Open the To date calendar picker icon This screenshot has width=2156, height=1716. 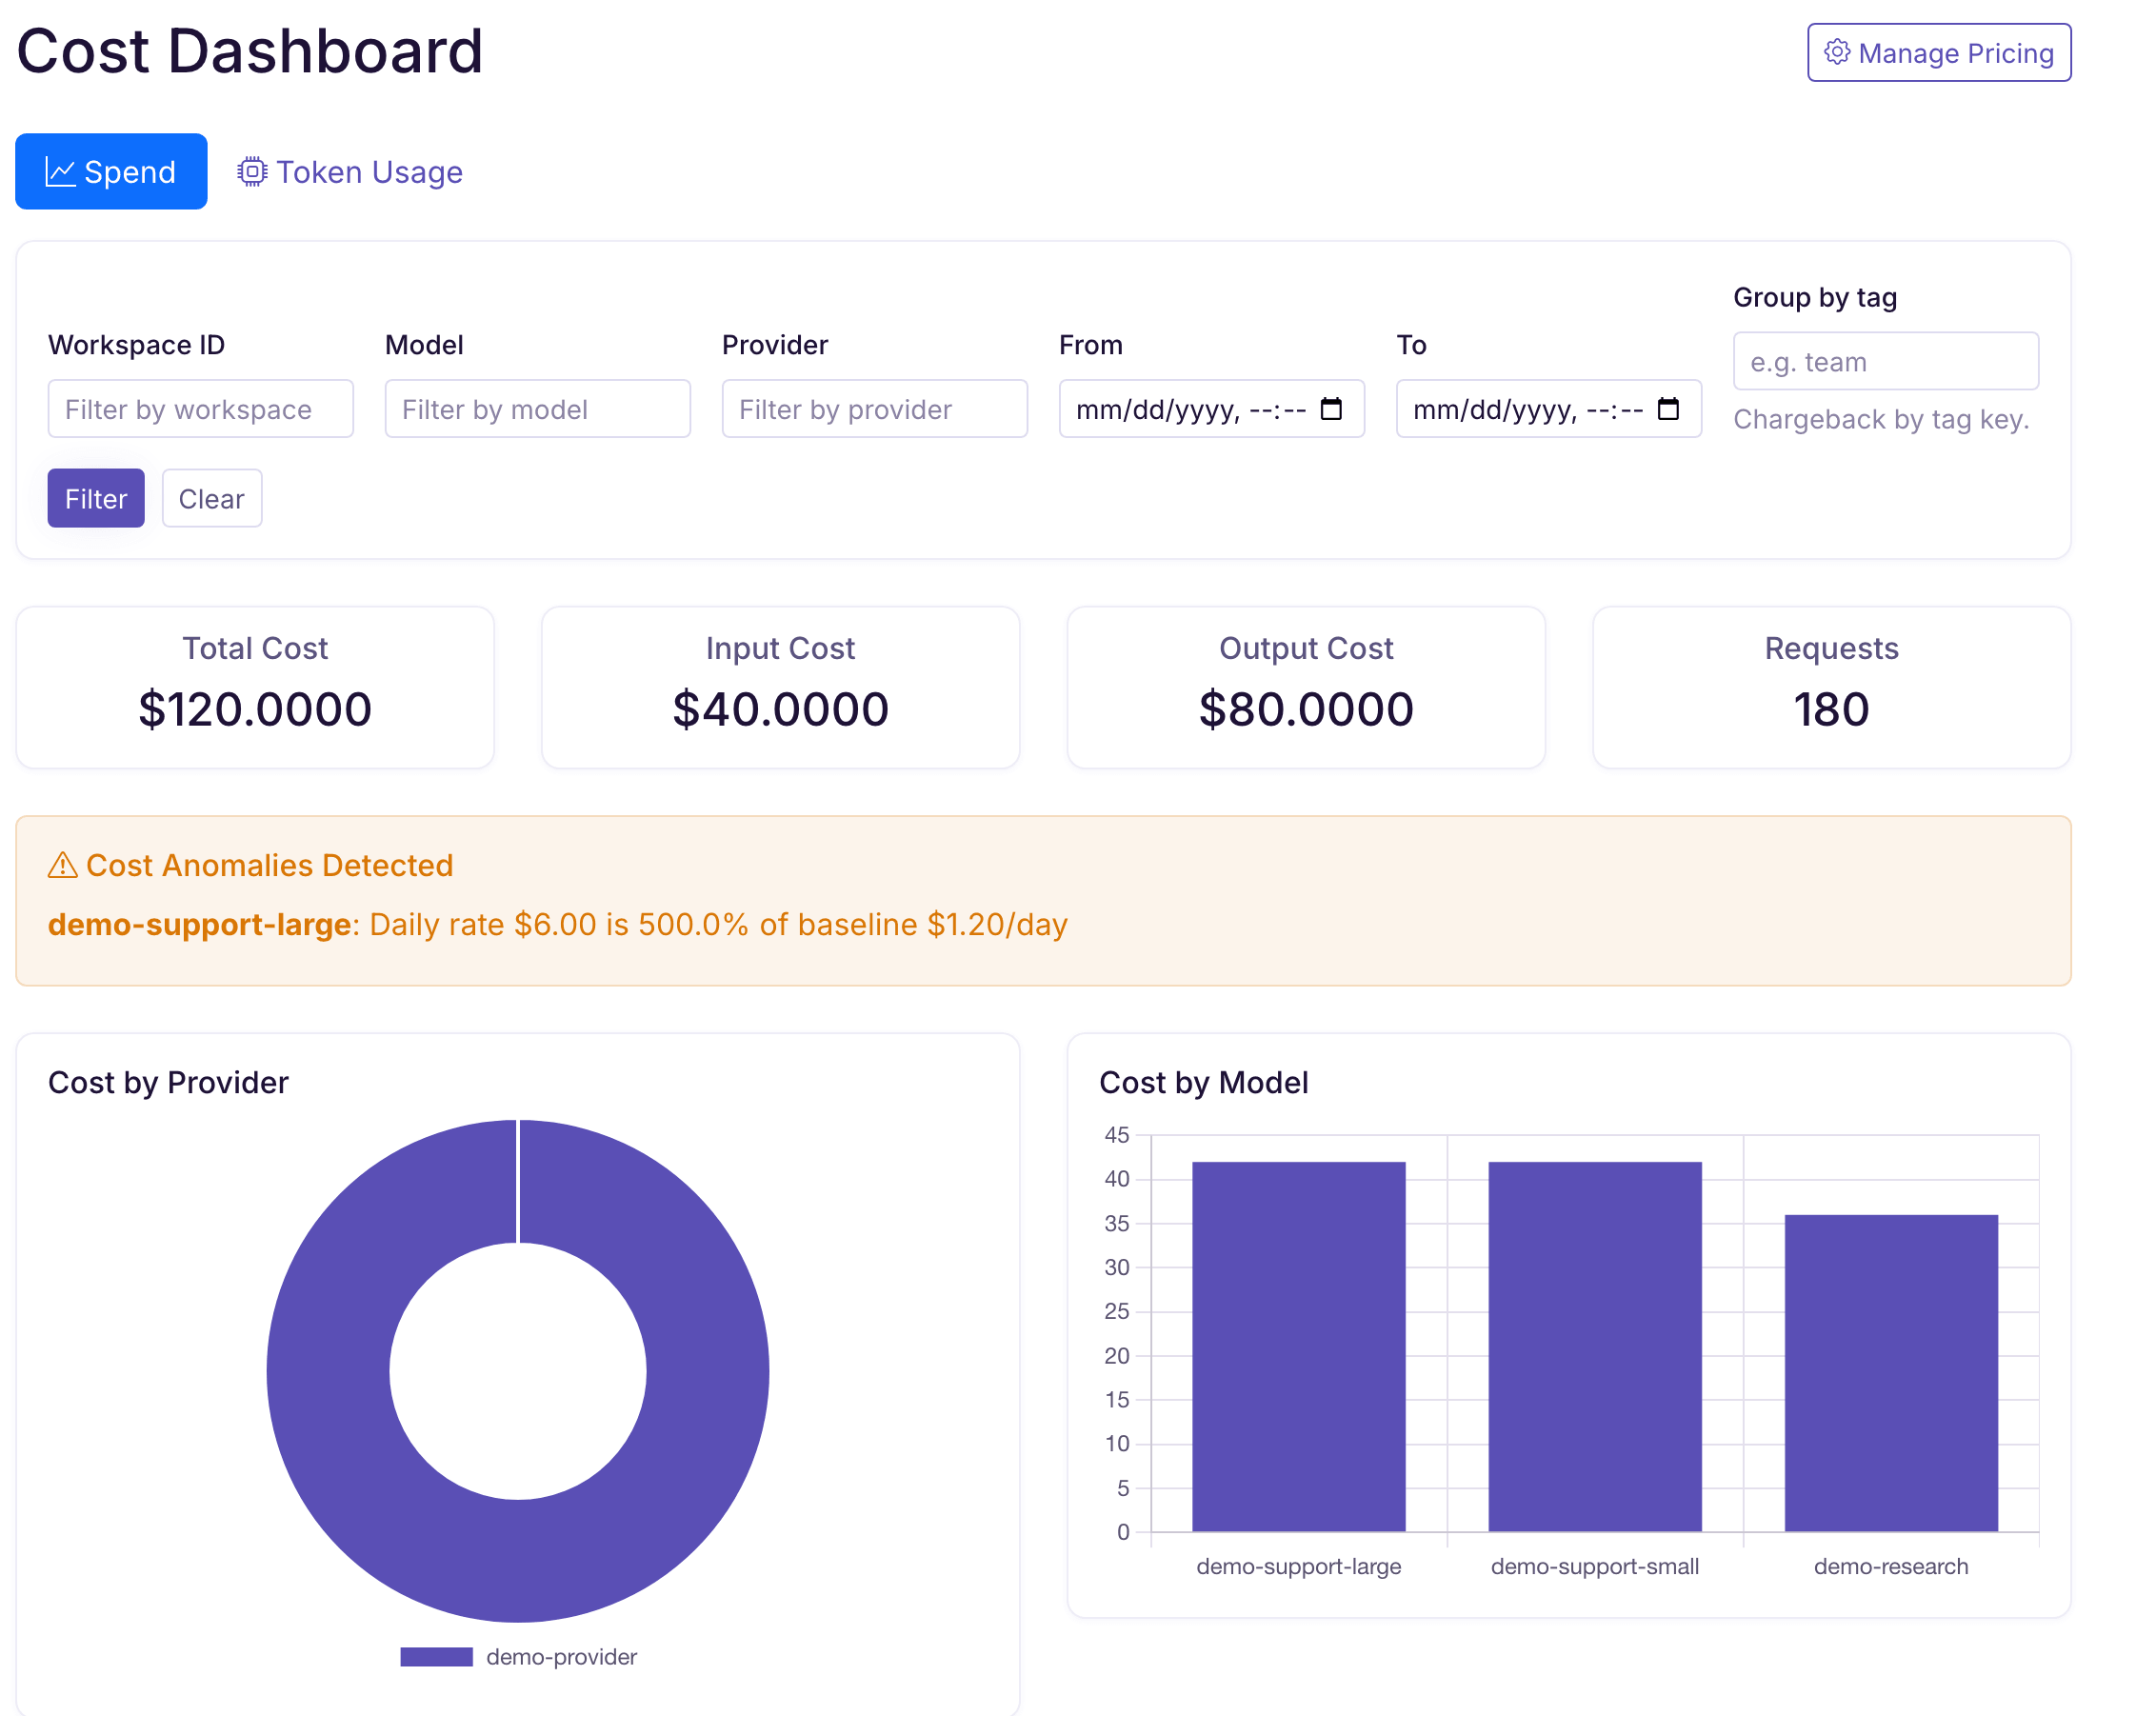pyautogui.click(x=1668, y=408)
